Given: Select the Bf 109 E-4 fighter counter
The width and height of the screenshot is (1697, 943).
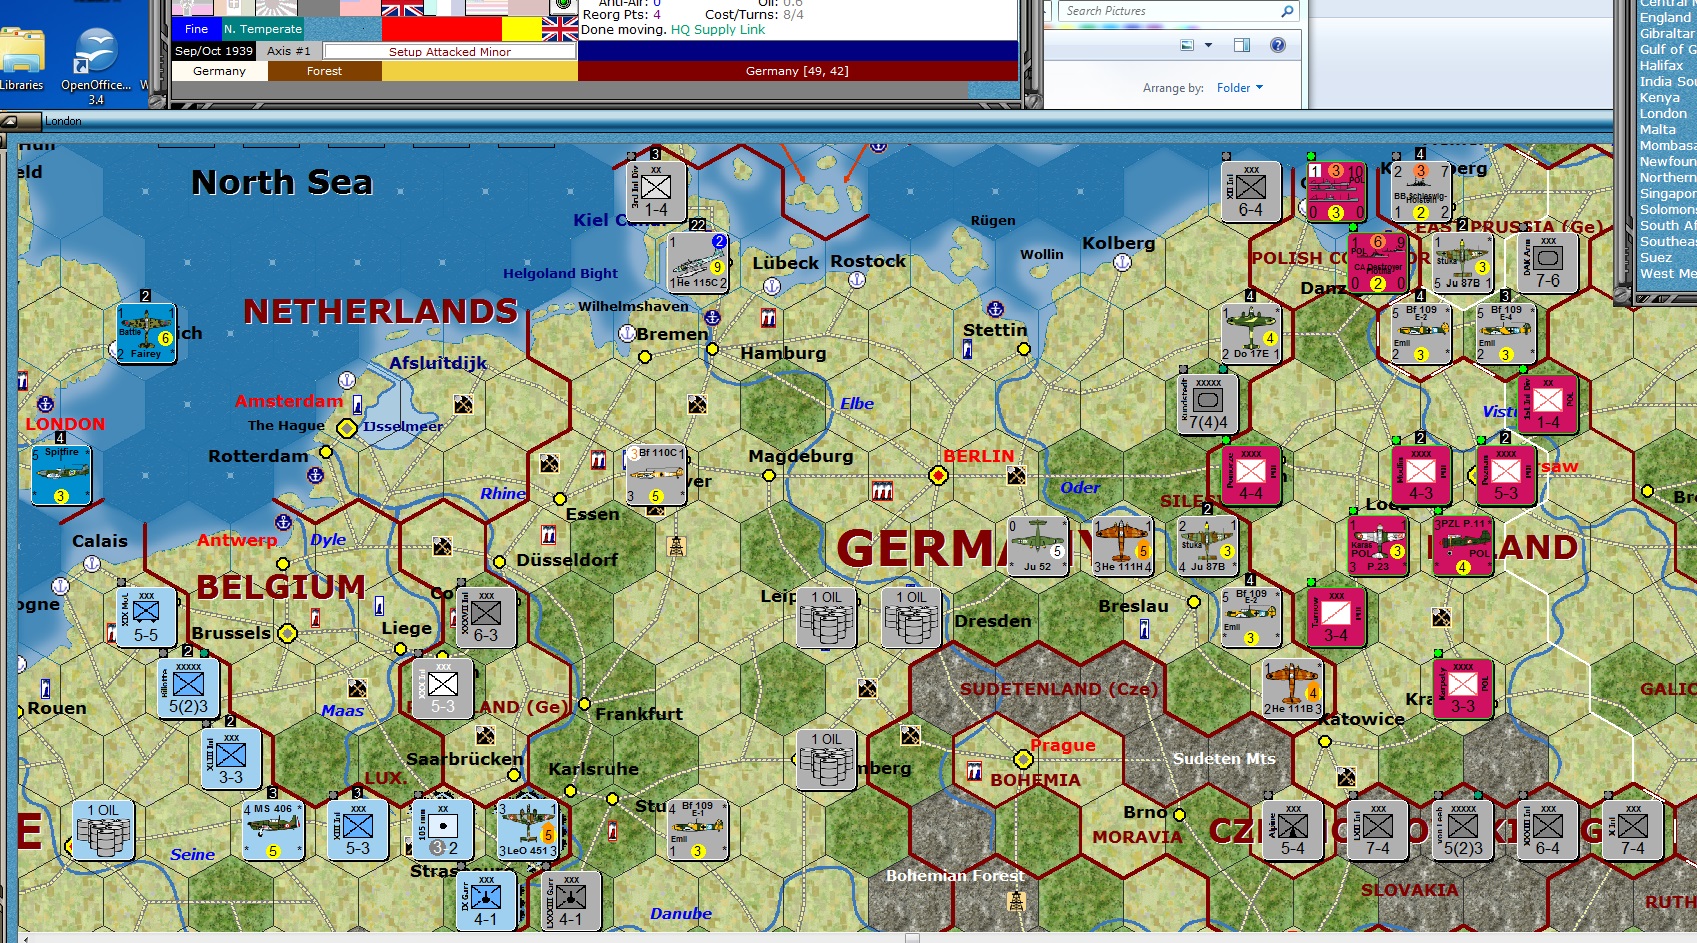Looking at the screenshot, I should pos(1506,333).
